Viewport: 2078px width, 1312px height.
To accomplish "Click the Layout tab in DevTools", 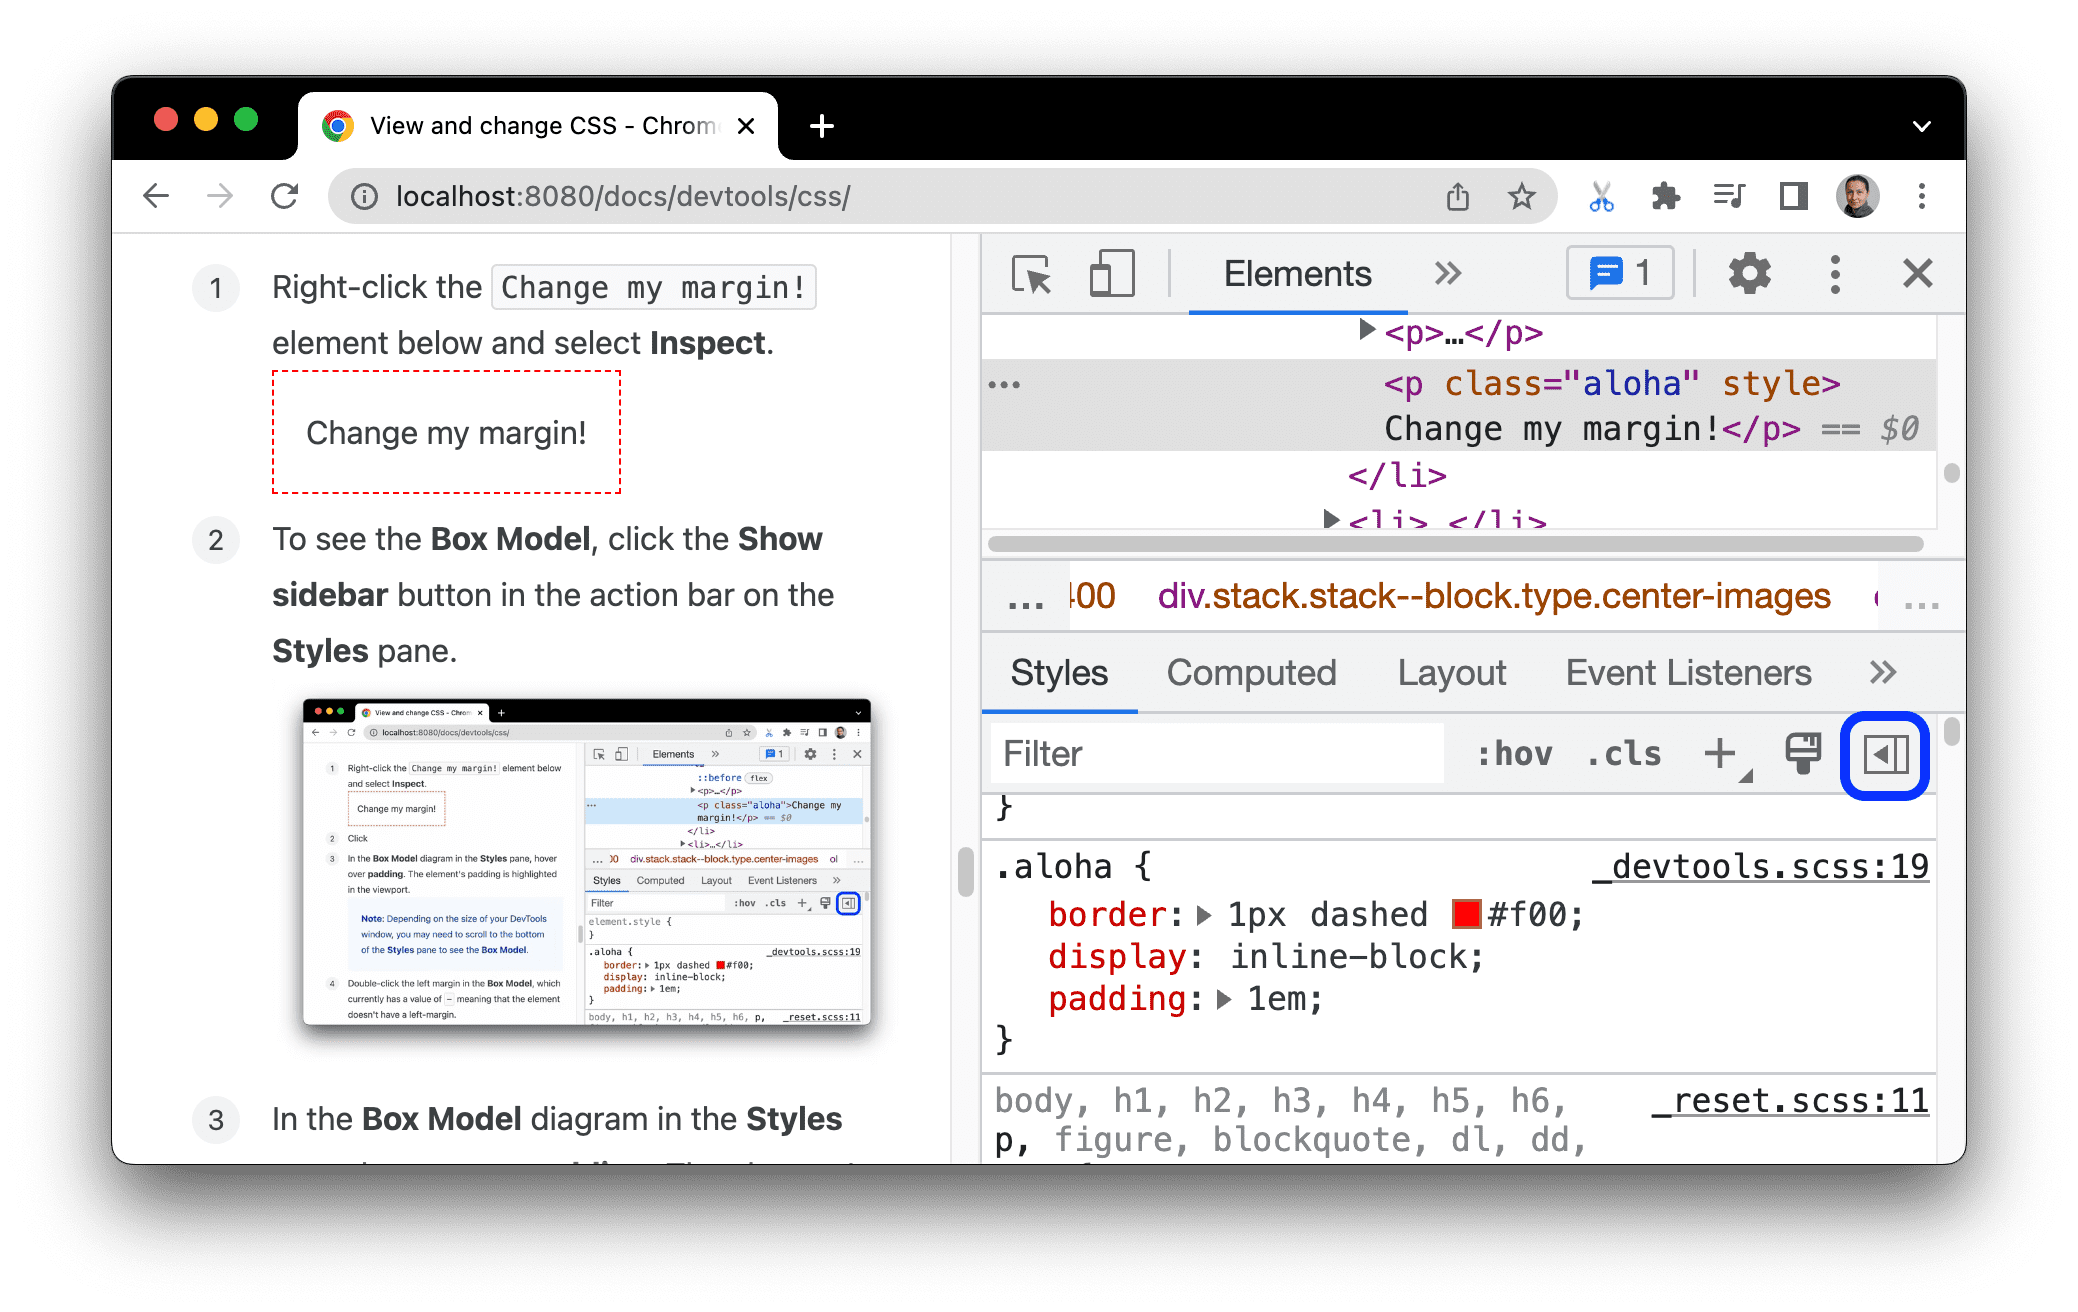I will tap(1451, 674).
